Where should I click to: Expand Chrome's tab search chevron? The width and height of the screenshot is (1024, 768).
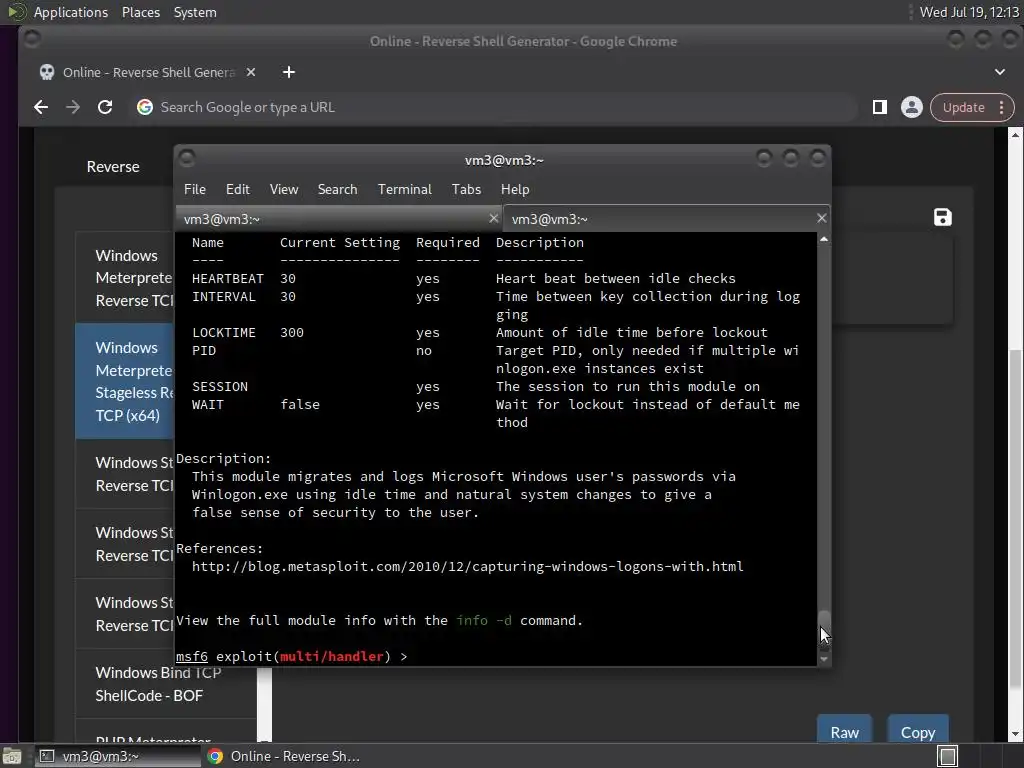[1000, 72]
